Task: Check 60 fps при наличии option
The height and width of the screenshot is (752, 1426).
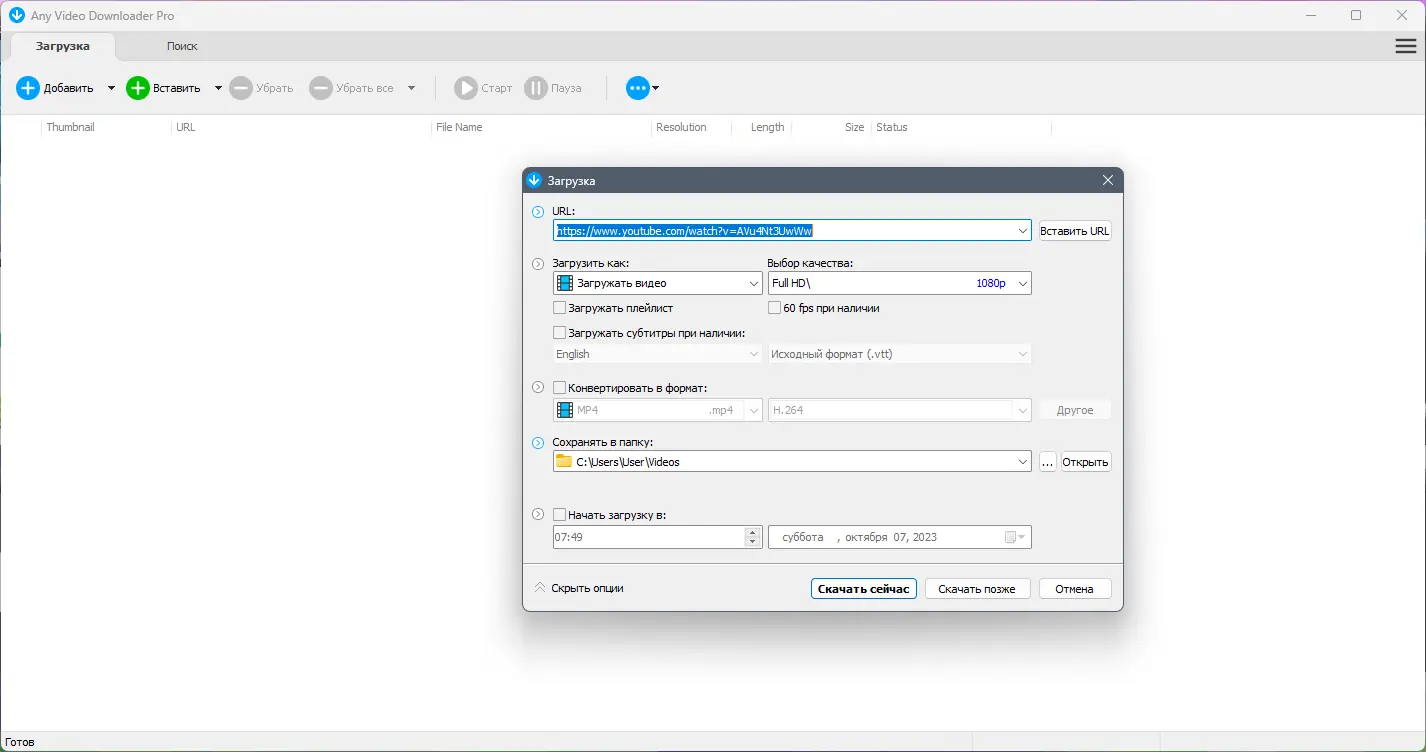Action: 774,308
